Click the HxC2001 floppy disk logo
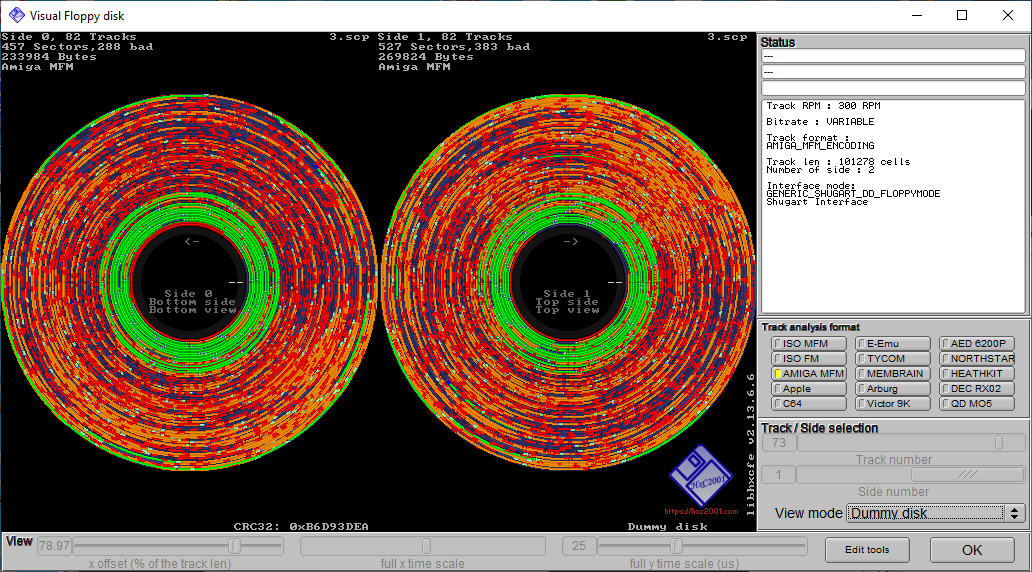 pyautogui.click(x=701, y=475)
